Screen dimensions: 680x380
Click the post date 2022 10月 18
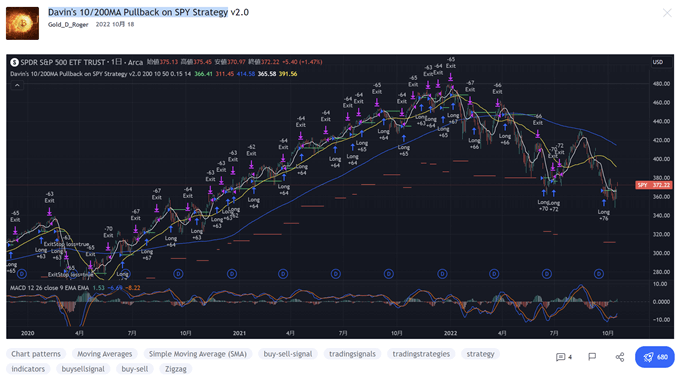pyautogui.click(x=114, y=24)
